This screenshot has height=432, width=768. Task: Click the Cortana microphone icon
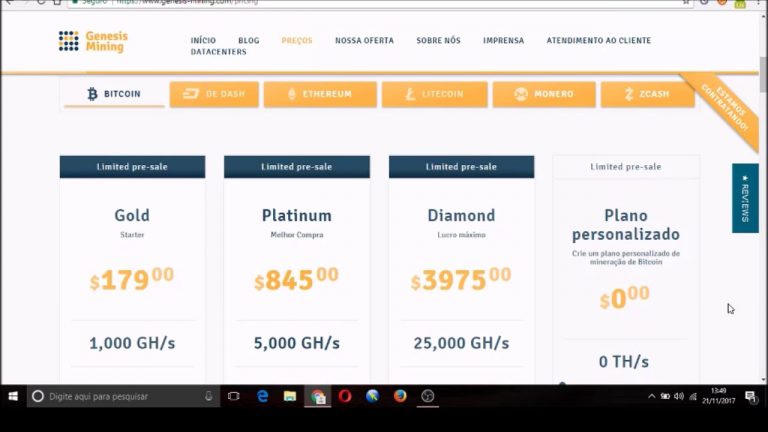pos(209,396)
